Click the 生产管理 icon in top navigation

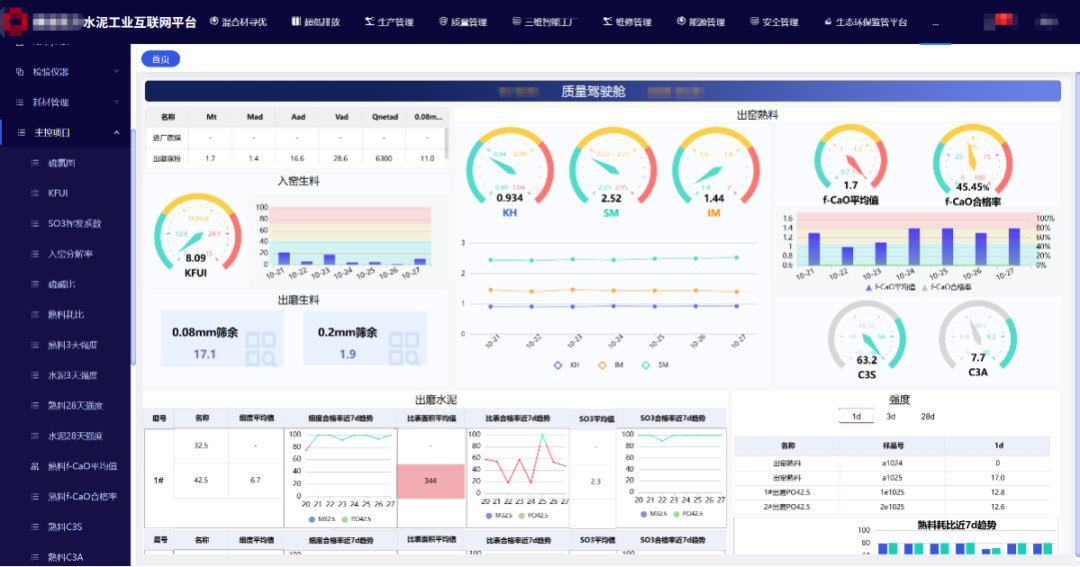coord(369,22)
